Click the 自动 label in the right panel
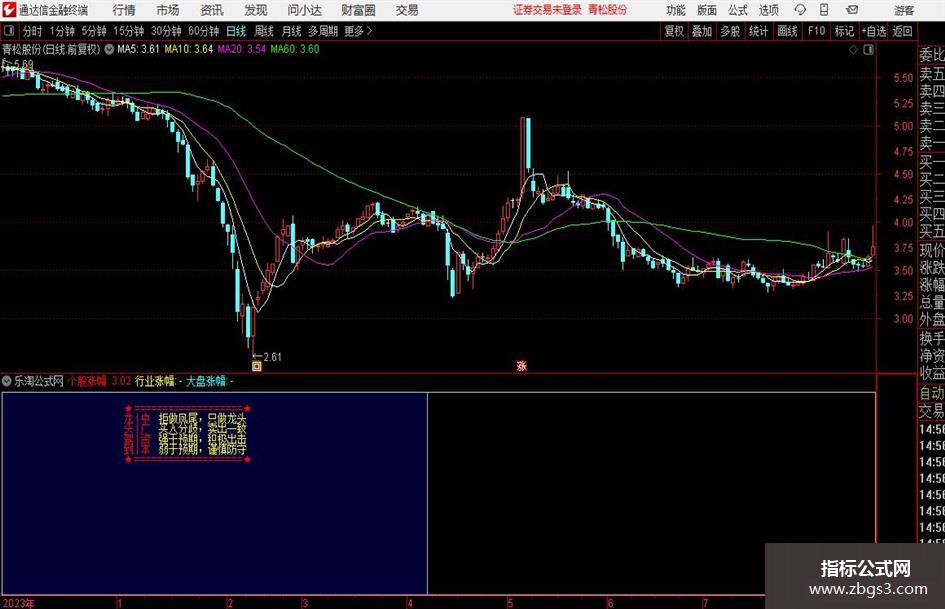 click(x=931, y=393)
